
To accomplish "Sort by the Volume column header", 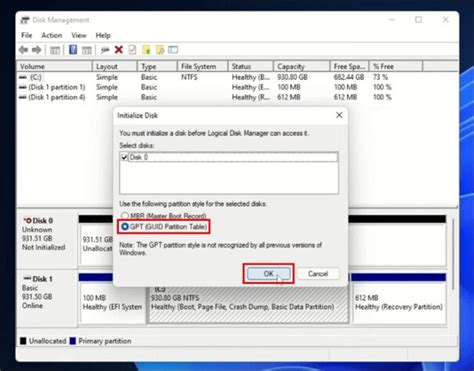I will [x=55, y=66].
